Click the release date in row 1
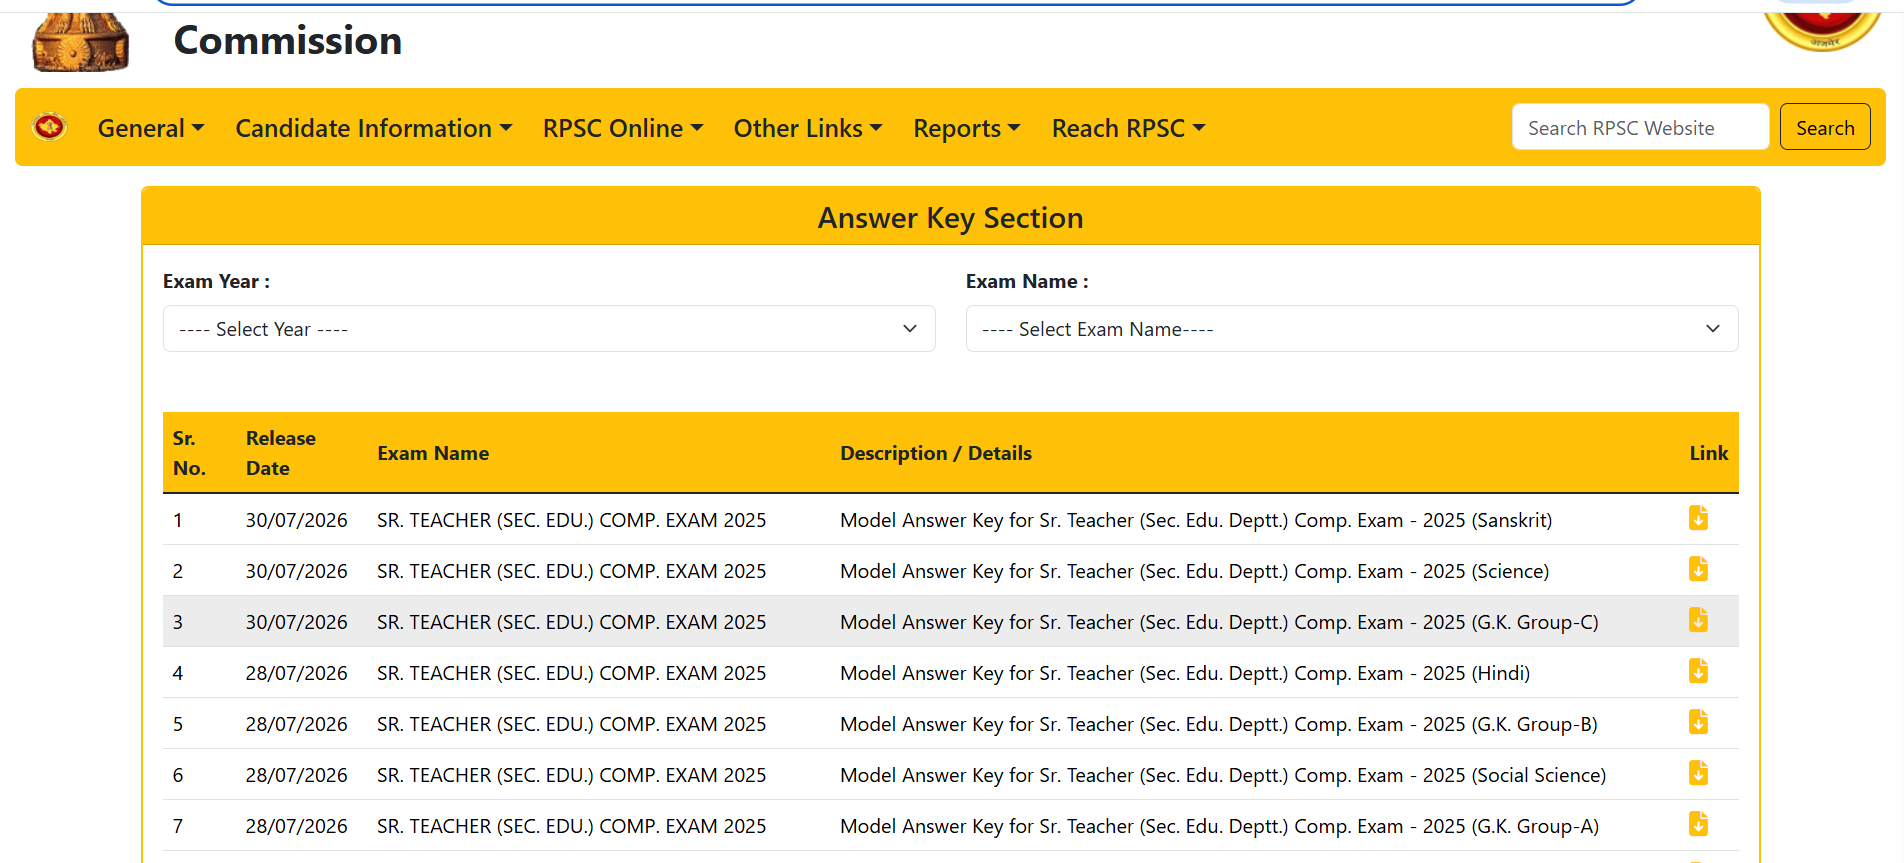The image size is (1904, 863). [x=297, y=520]
